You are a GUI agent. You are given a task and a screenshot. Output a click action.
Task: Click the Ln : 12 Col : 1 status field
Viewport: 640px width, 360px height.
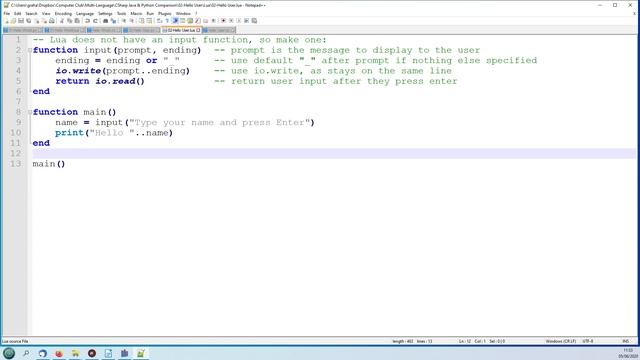click(472, 341)
